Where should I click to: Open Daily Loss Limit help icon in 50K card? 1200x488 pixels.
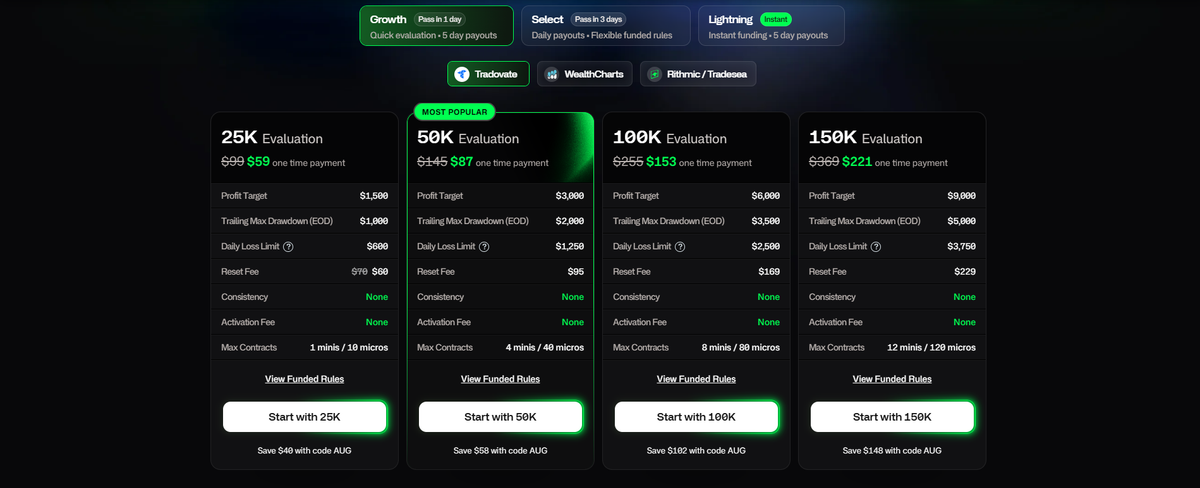point(484,247)
